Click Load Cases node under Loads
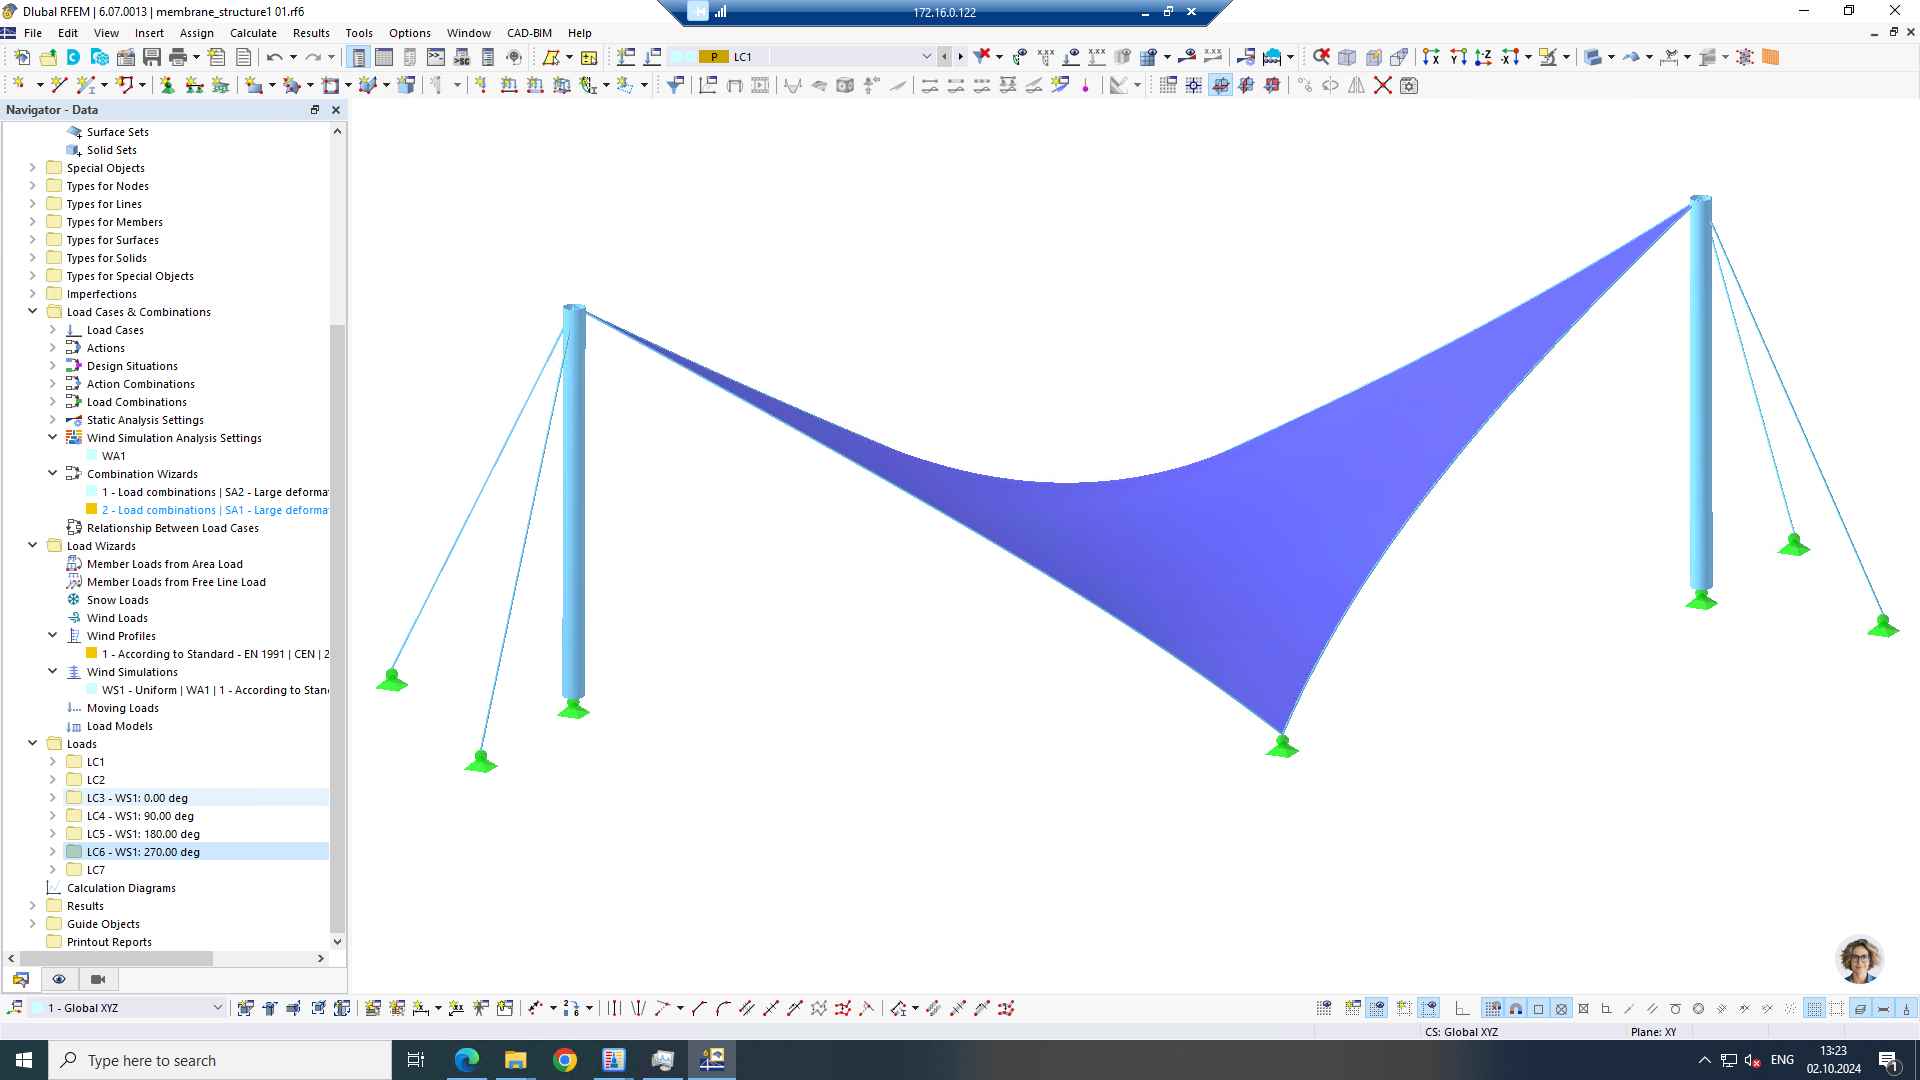The height and width of the screenshot is (1080, 1920). (115, 328)
